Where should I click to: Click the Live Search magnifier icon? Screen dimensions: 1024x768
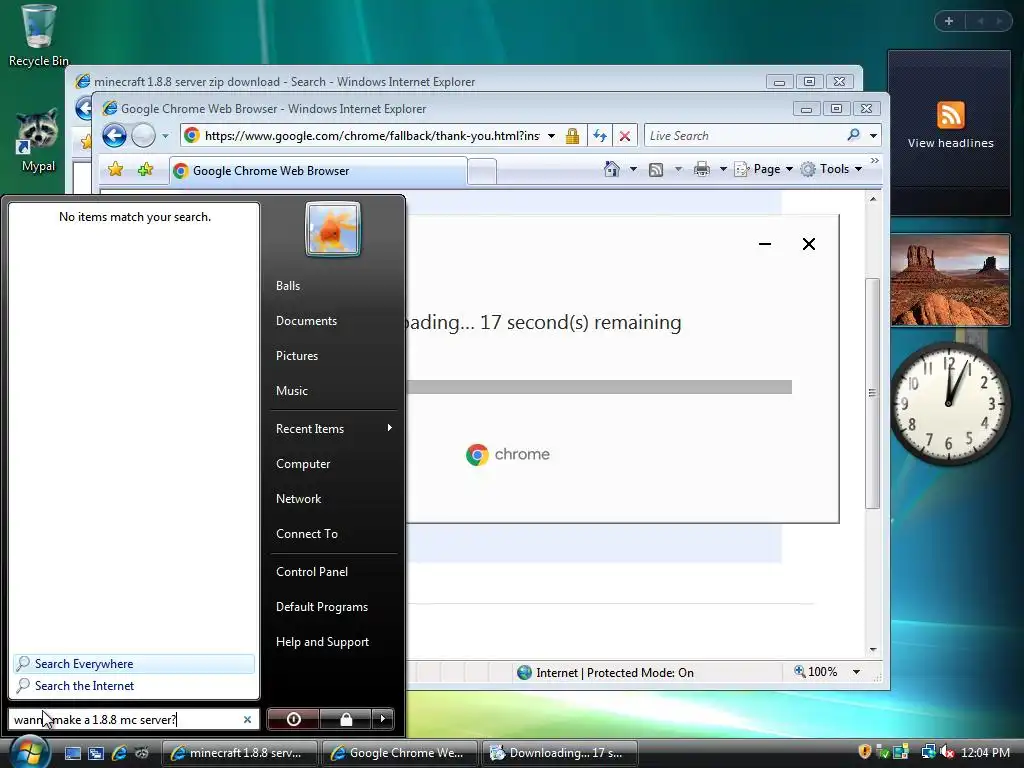tap(854, 135)
